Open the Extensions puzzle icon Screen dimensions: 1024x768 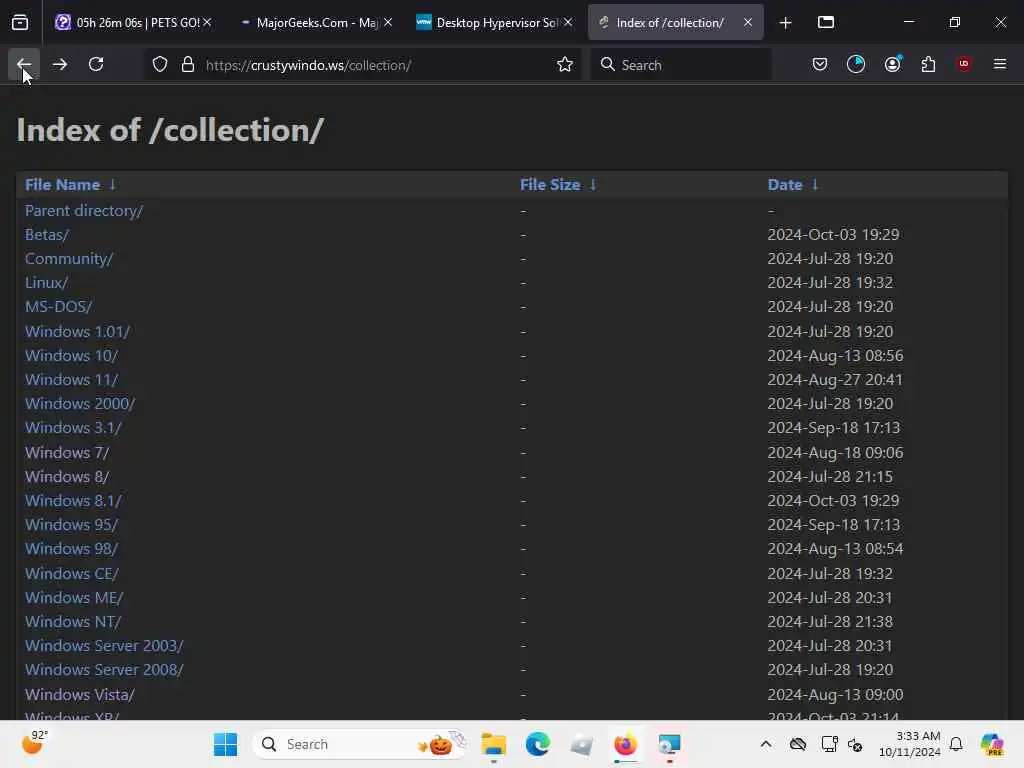928,65
